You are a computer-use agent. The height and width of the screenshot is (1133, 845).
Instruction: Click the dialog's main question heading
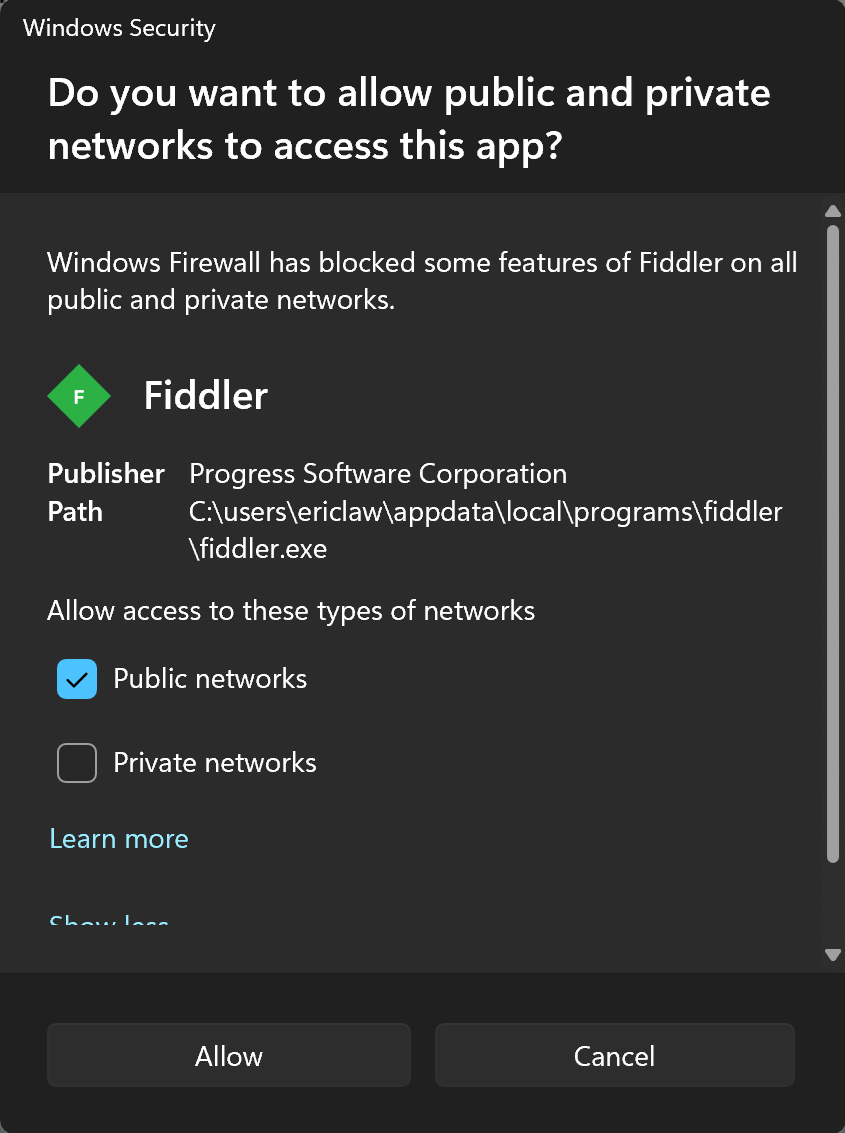point(409,119)
